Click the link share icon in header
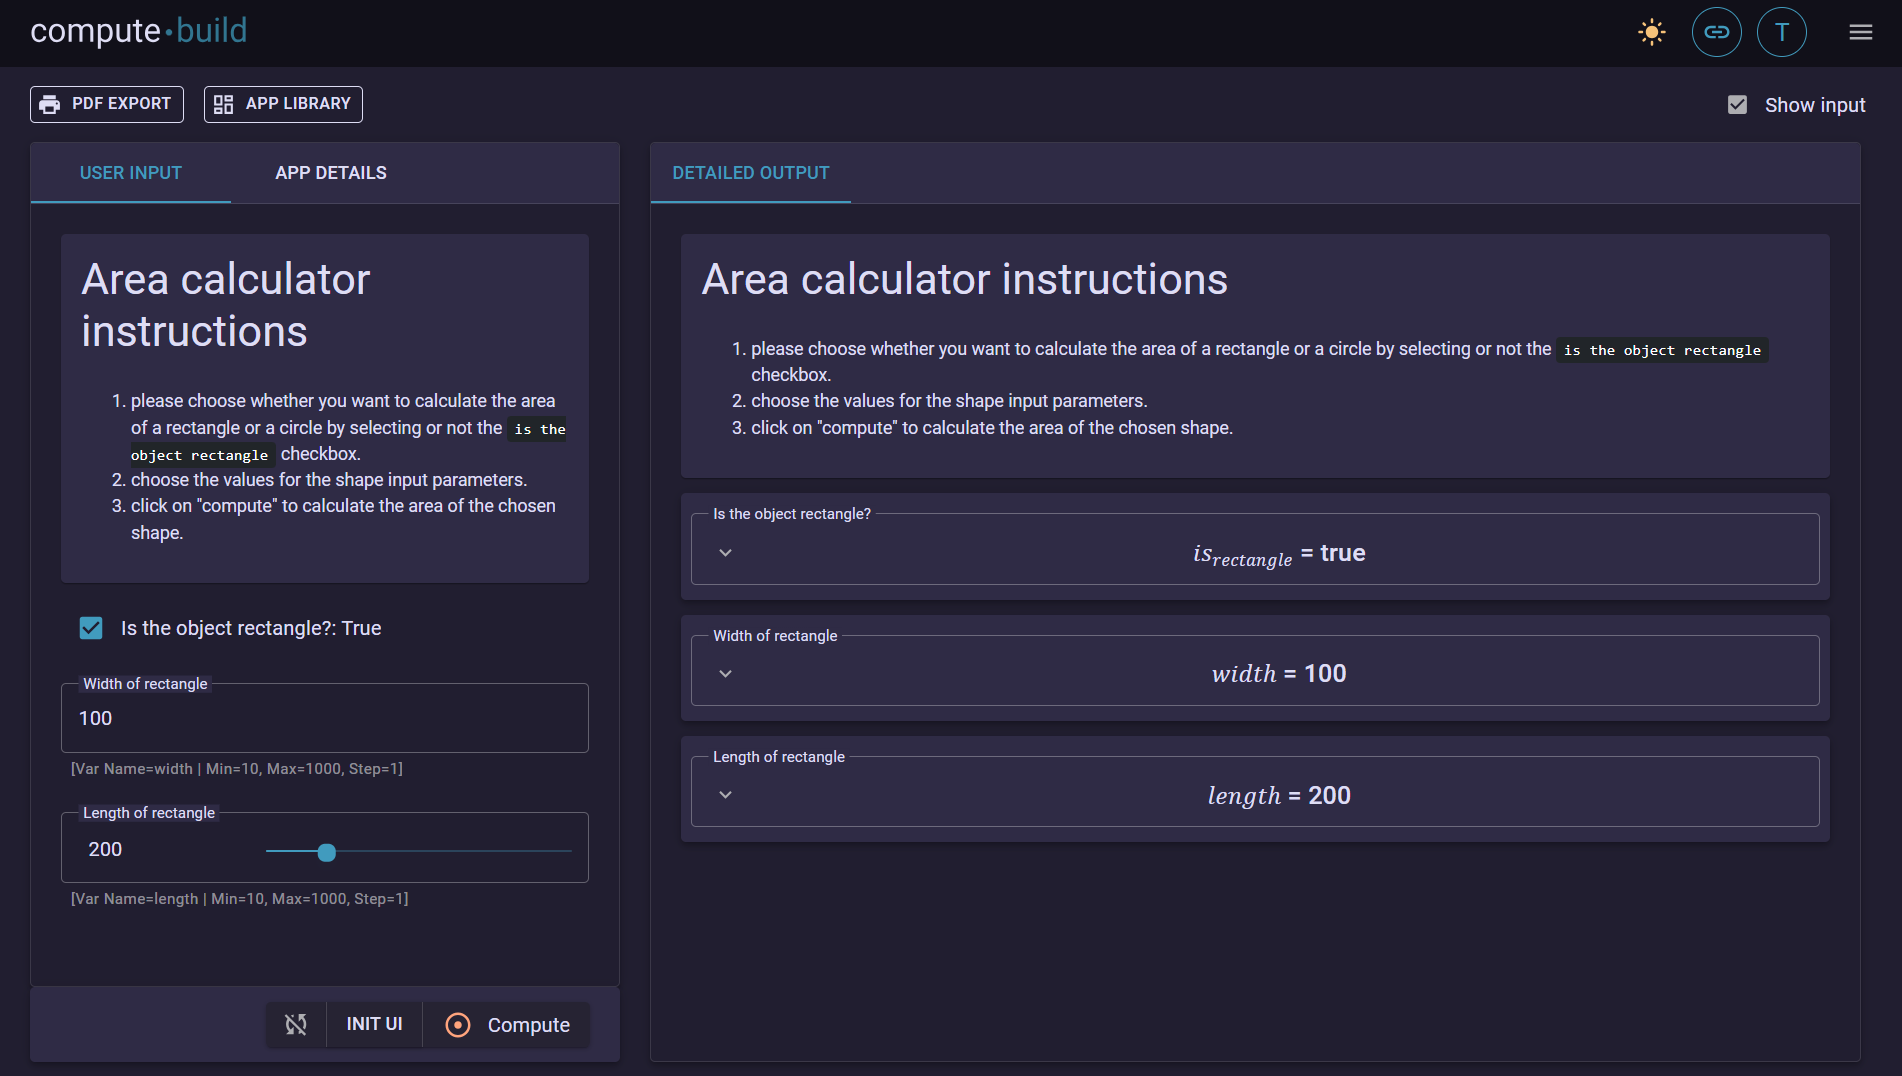 coord(1716,33)
